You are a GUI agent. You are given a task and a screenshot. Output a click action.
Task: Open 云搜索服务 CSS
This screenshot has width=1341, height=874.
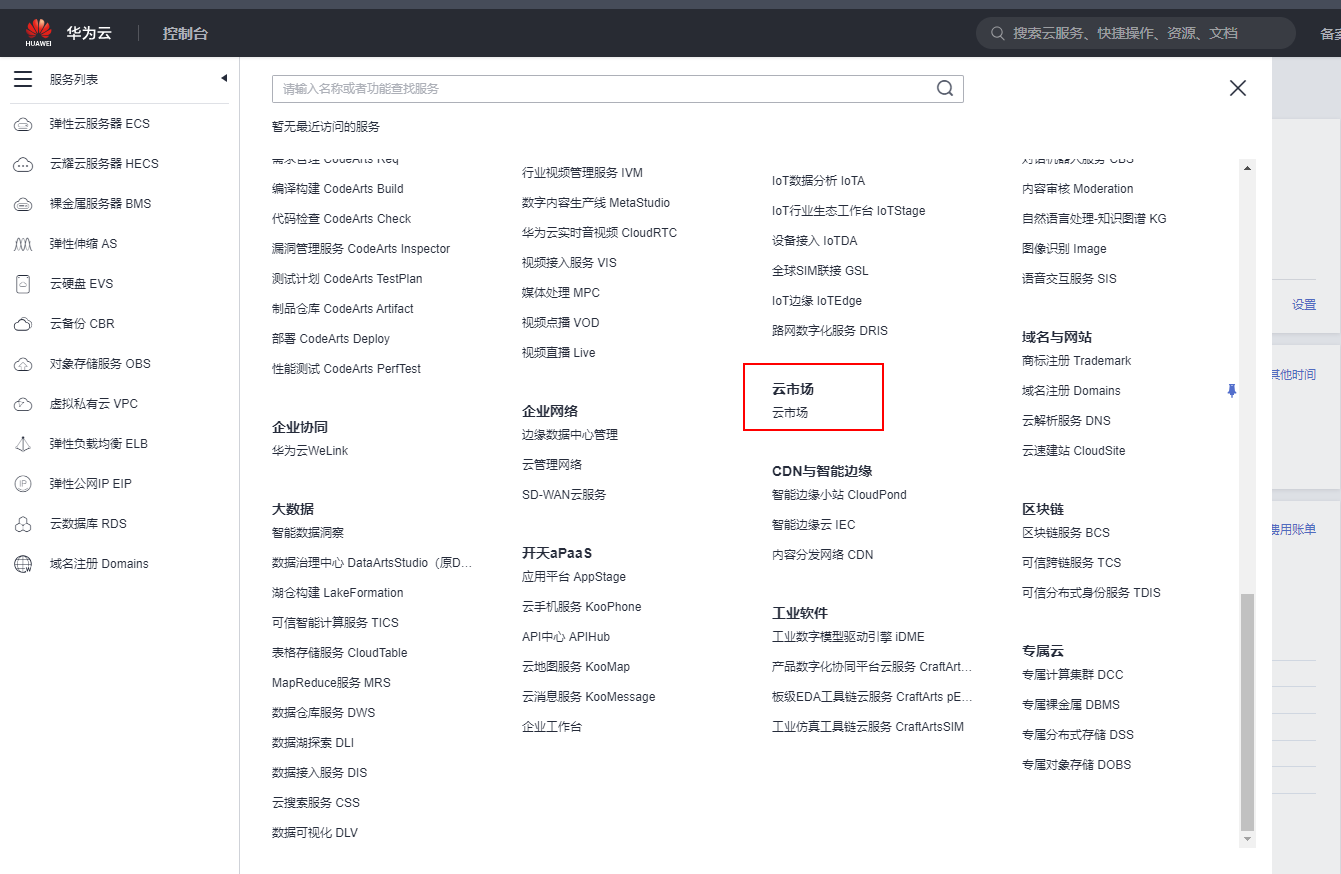pos(316,803)
